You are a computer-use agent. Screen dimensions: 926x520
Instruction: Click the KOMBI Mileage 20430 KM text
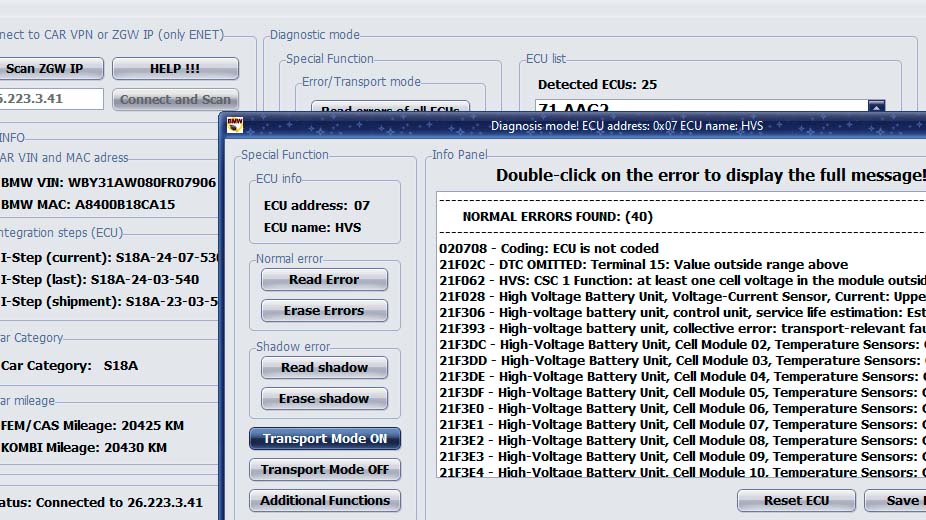[84, 447]
